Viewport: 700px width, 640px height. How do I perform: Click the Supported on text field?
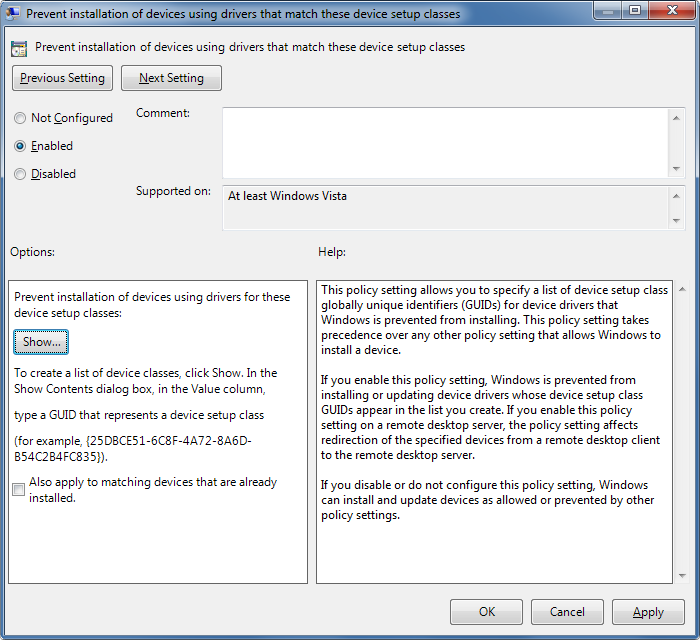446,208
